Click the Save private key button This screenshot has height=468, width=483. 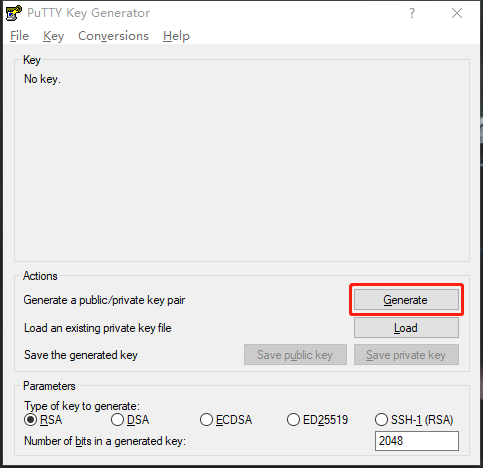click(406, 355)
